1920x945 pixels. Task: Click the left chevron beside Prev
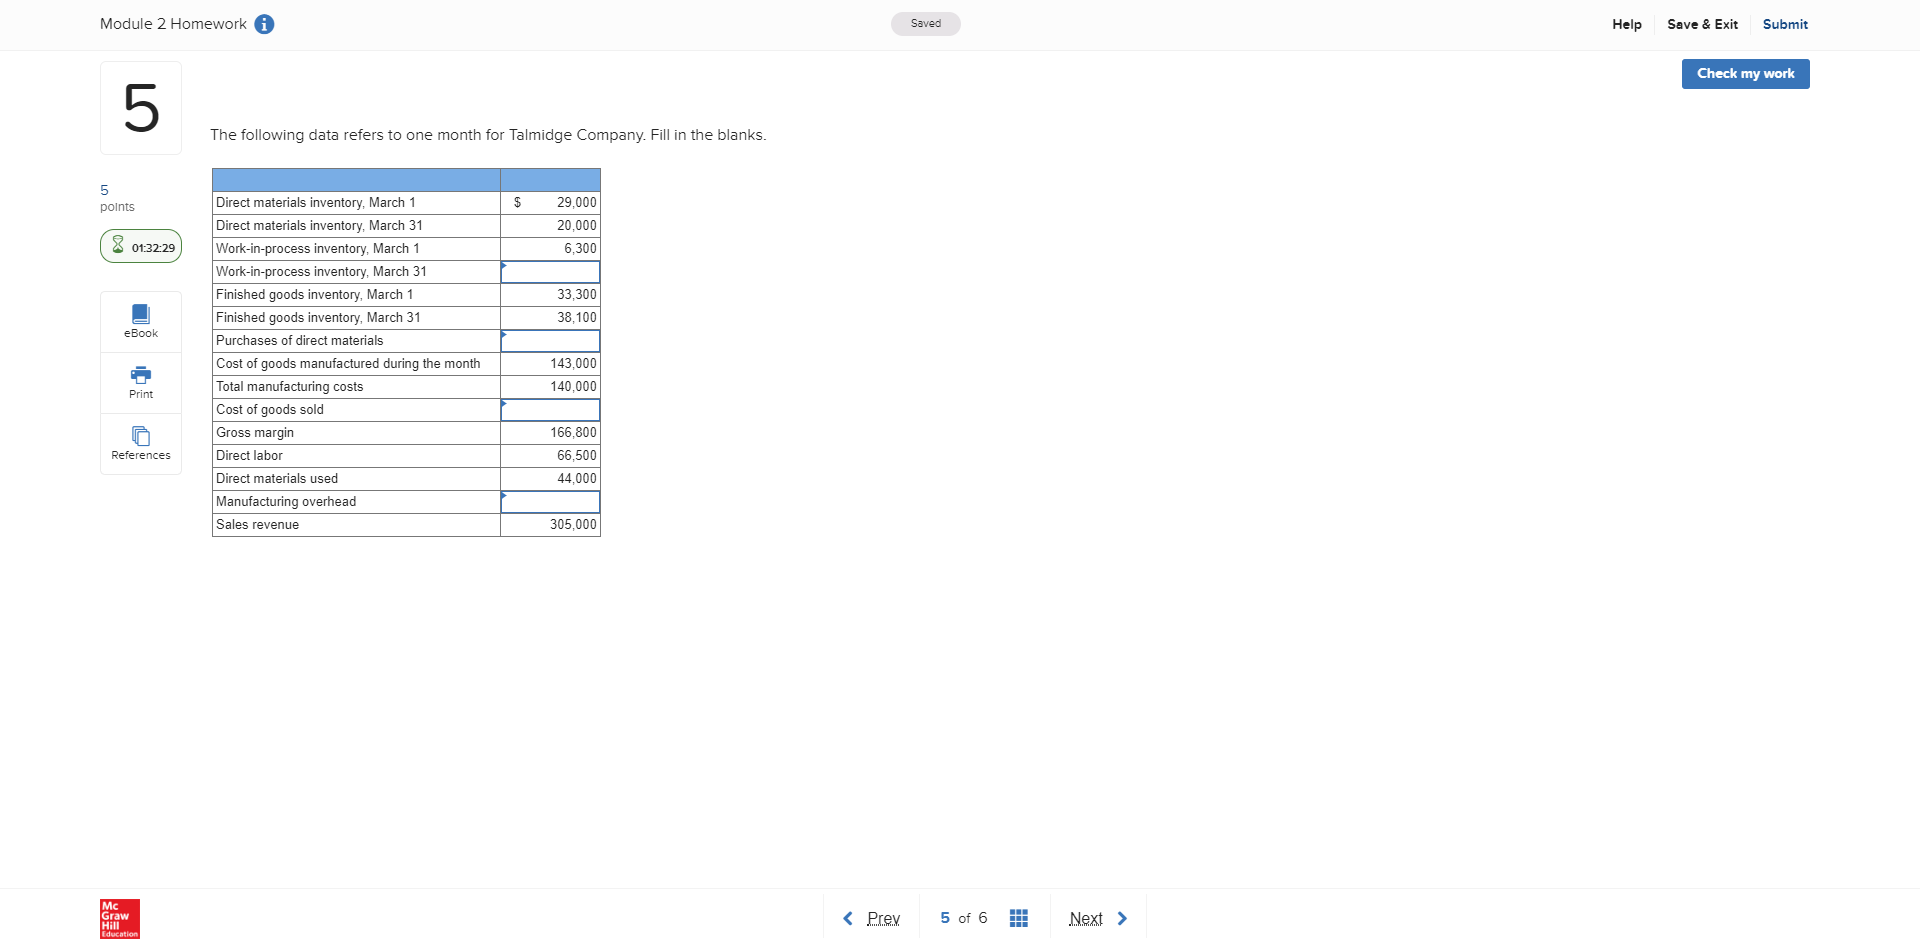[x=848, y=918]
